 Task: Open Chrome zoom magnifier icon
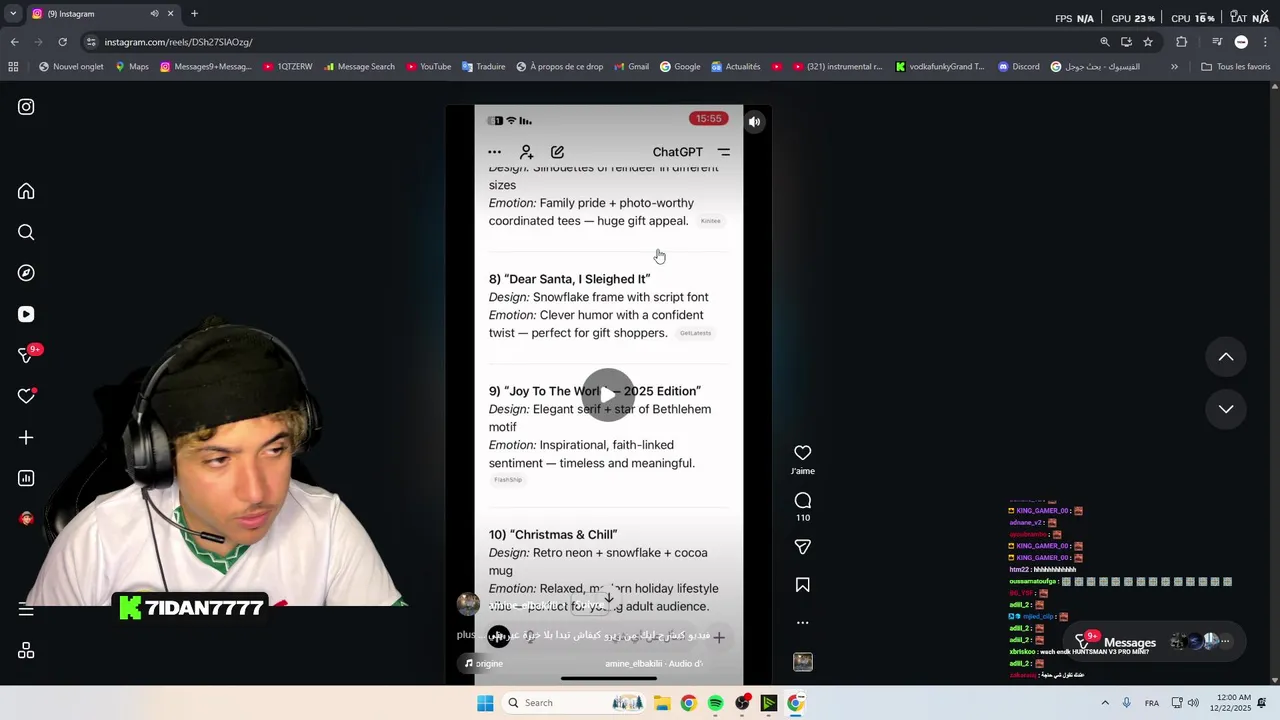[1104, 42]
